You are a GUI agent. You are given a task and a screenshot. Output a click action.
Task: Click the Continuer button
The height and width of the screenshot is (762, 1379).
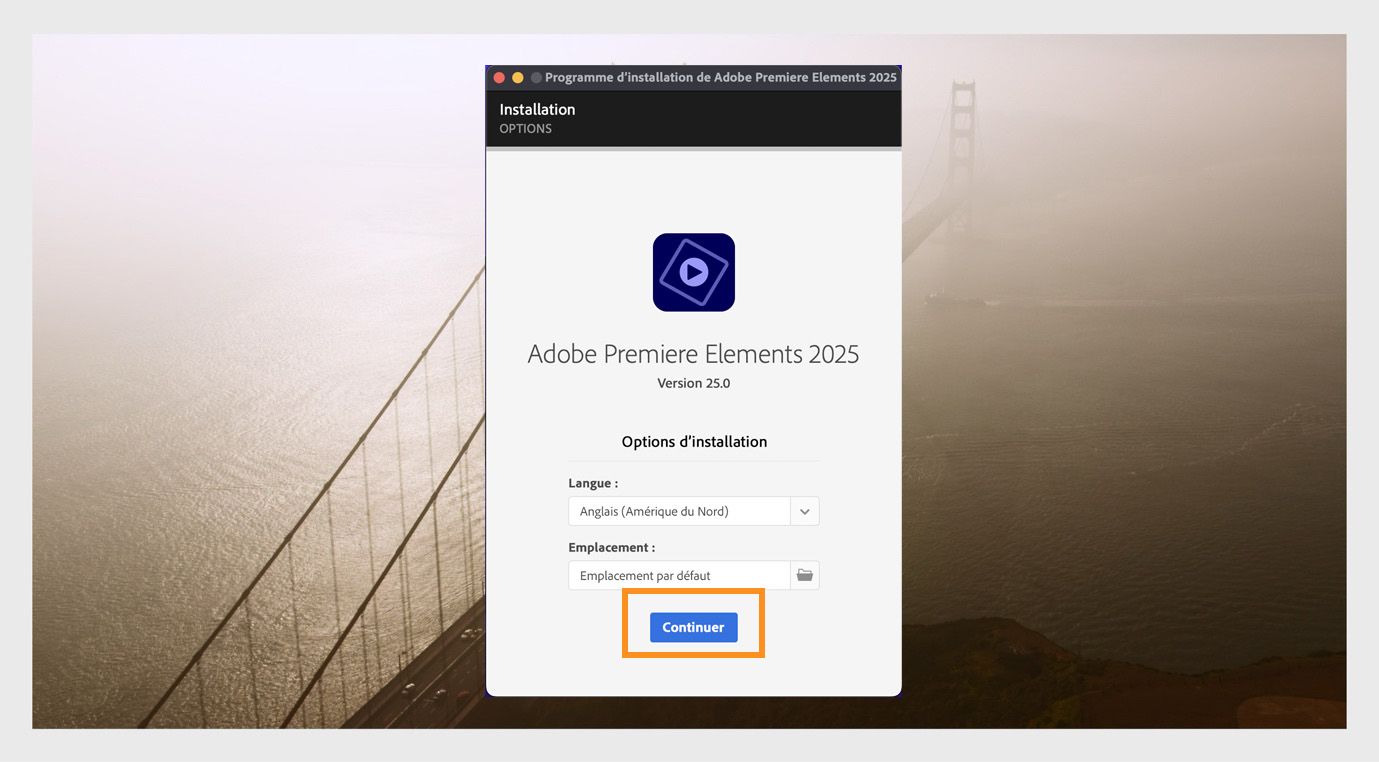pos(693,627)
